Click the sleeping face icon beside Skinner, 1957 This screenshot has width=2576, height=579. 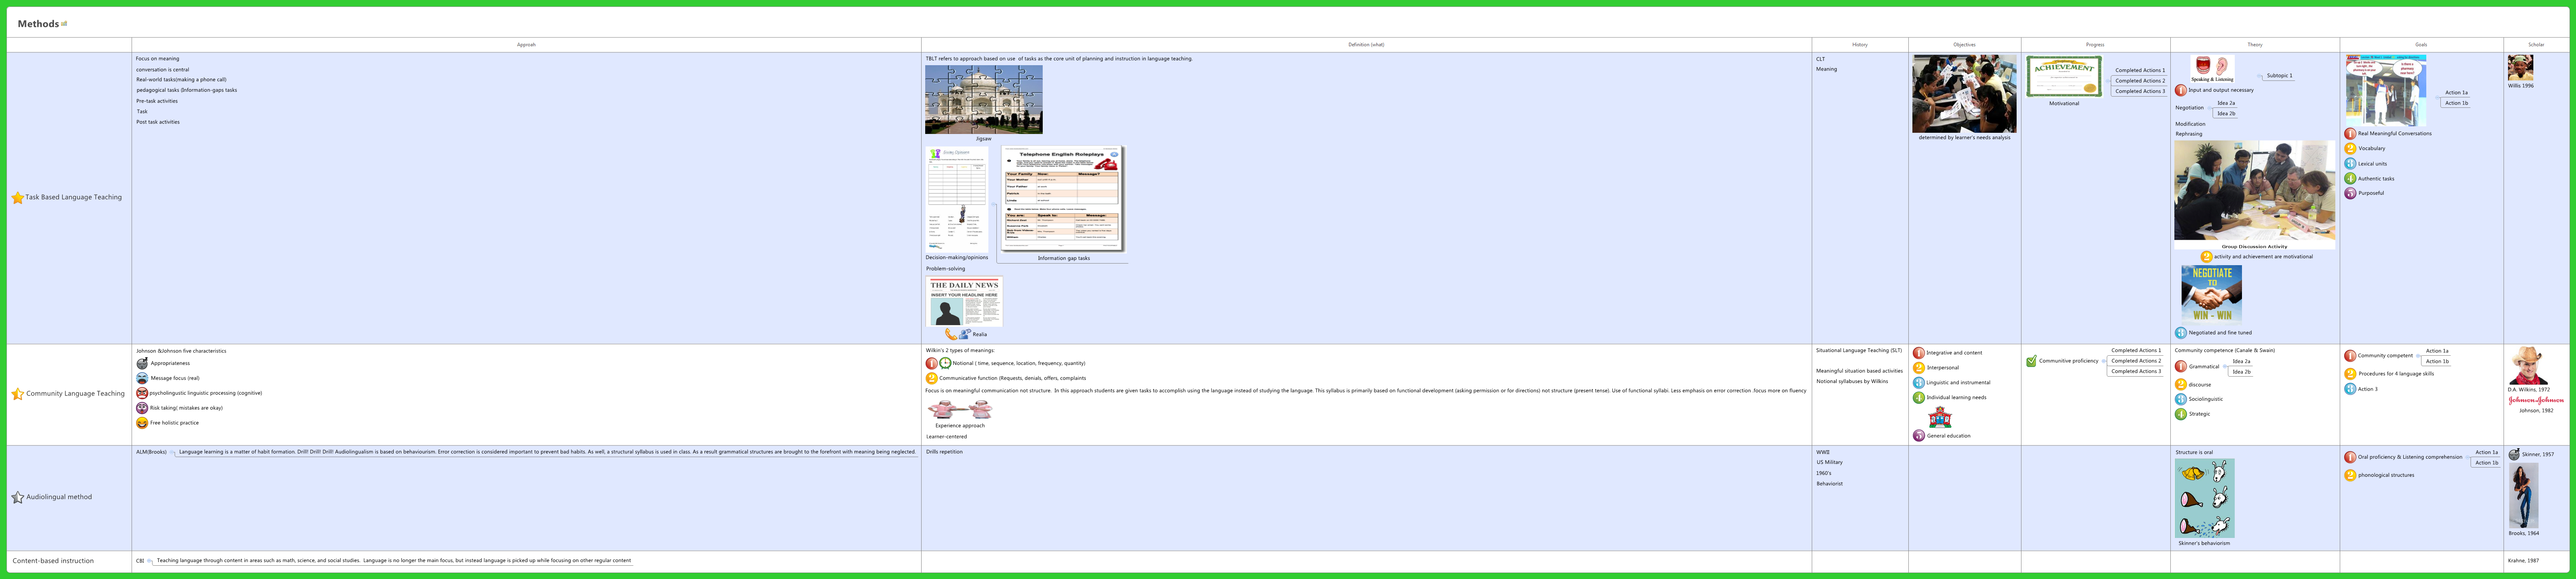(x=2514, y=455)
